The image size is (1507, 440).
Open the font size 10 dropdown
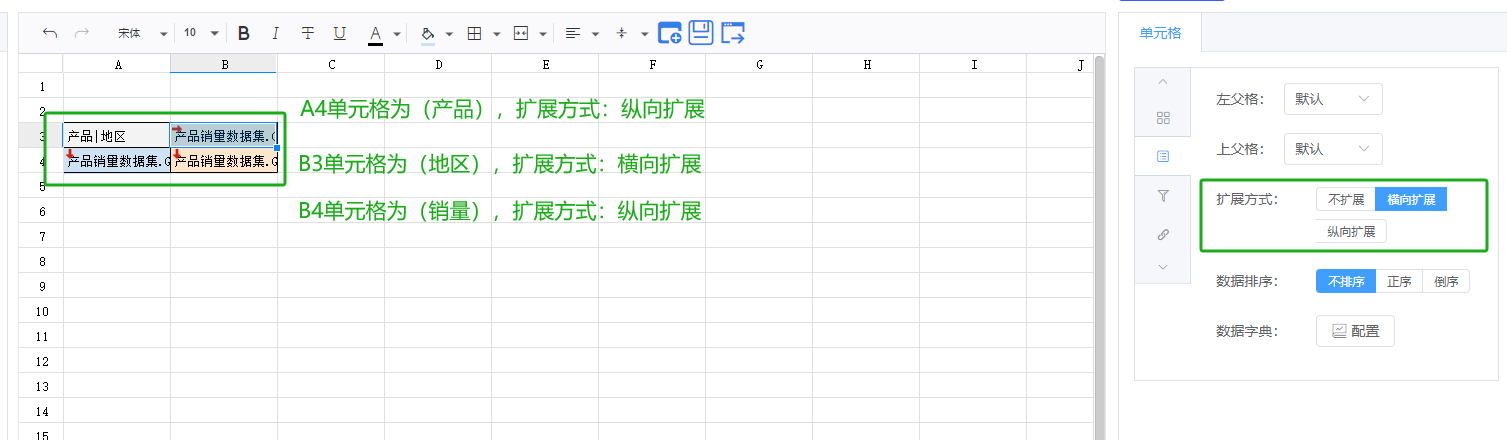tap(201, 33)
